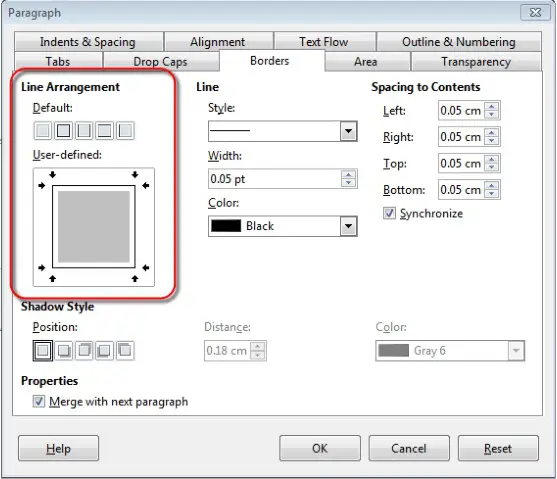Open the shadow Color Gray 6 dropdown
The width and height of the screenshot is (557, 479).
(516, 351)
